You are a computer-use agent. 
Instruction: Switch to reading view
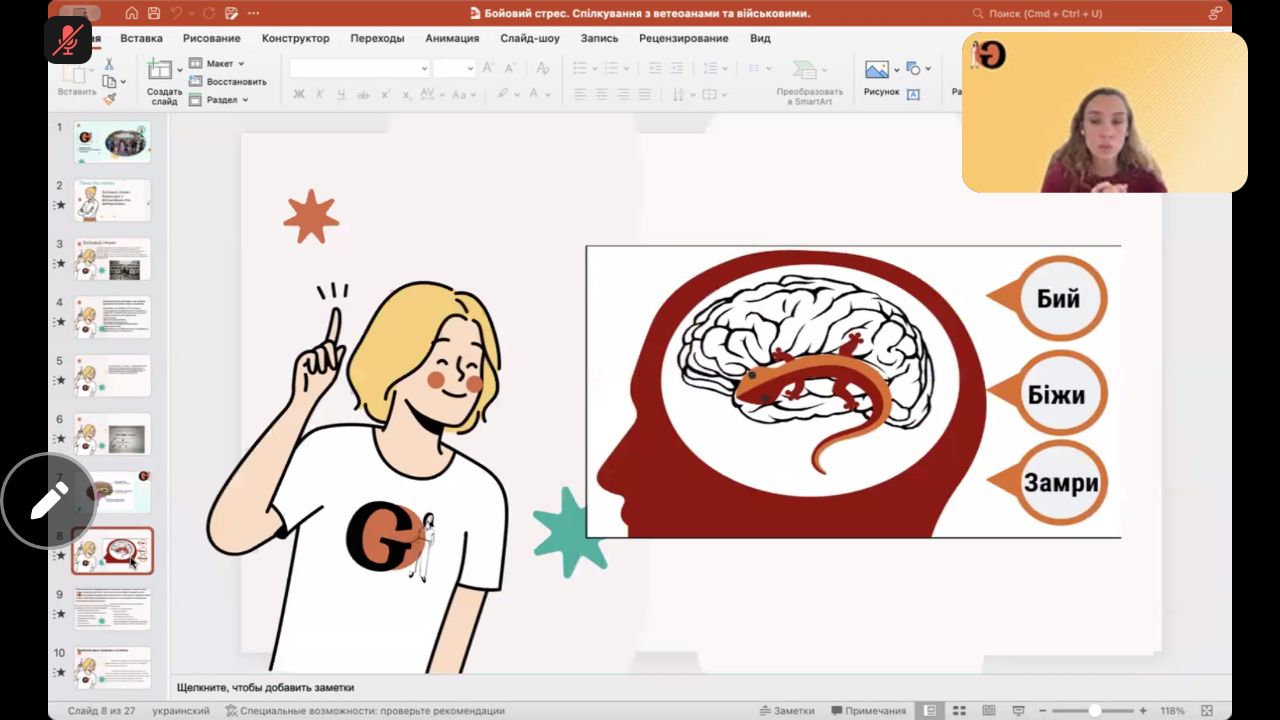click(x=989, y=711)
